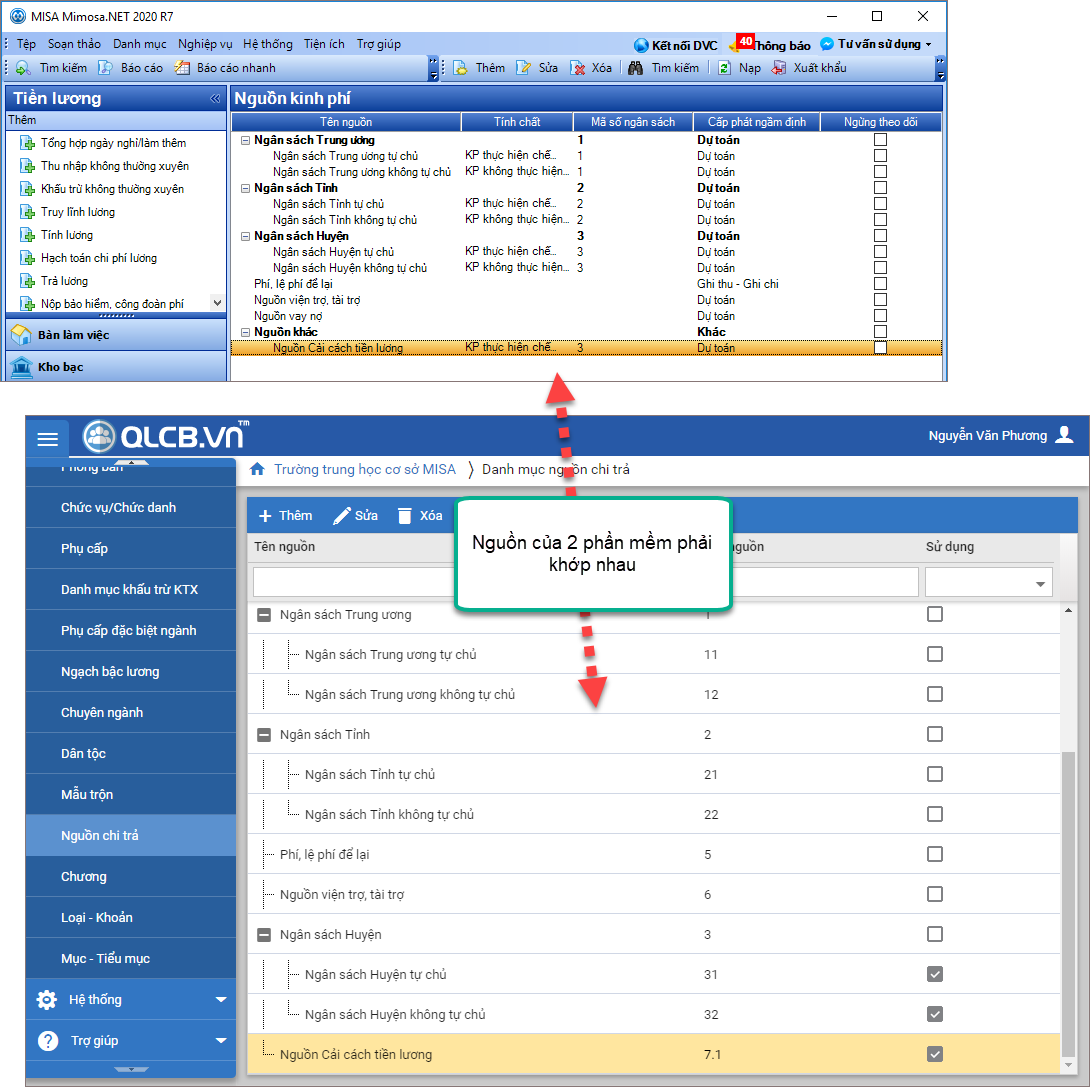Collapse Ngân sách Trung ương node in Mimosa

(245, 140)
